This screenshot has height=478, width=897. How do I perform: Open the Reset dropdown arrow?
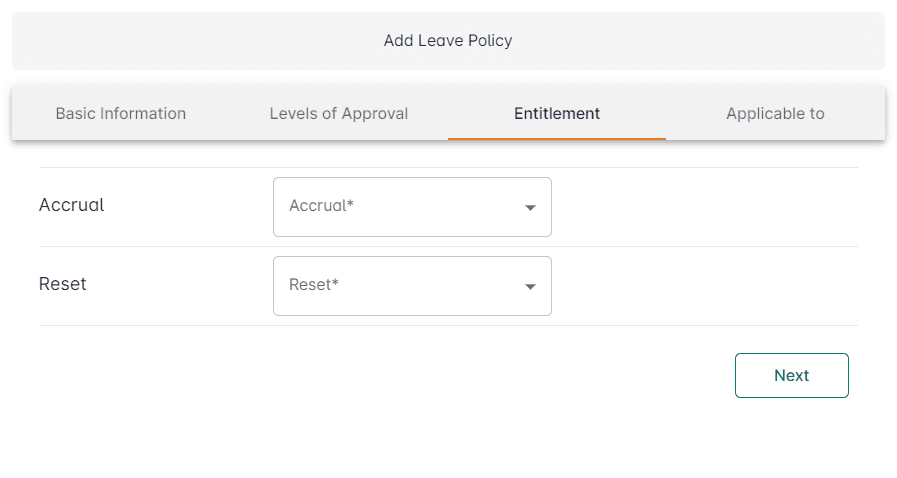click(530, 287)
